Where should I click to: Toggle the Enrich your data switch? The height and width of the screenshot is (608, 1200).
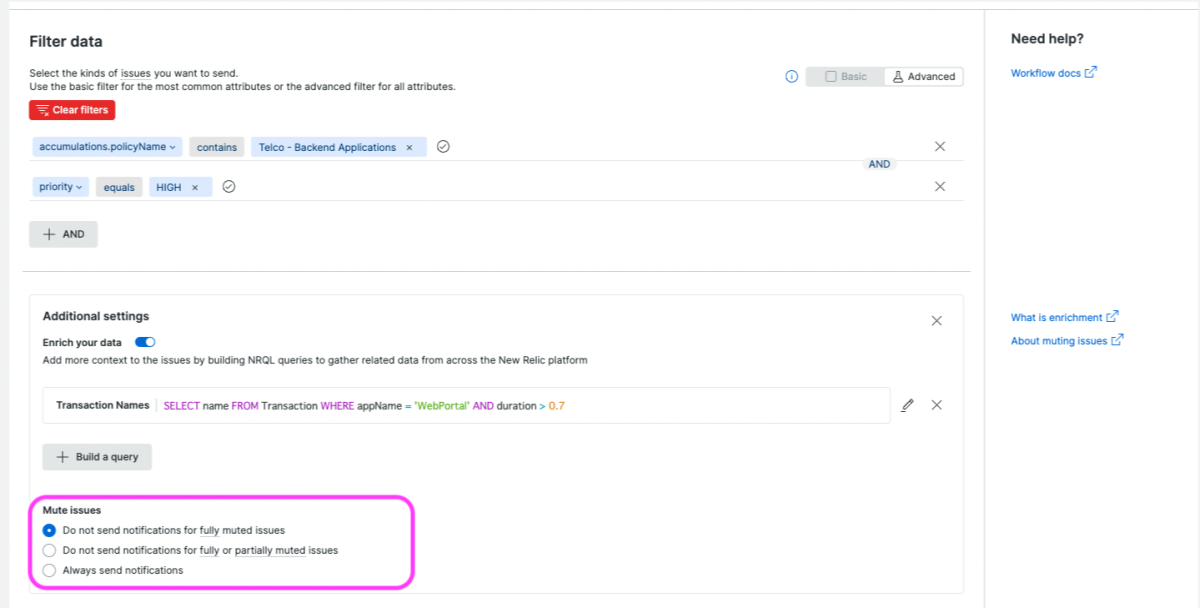point(145,342)
